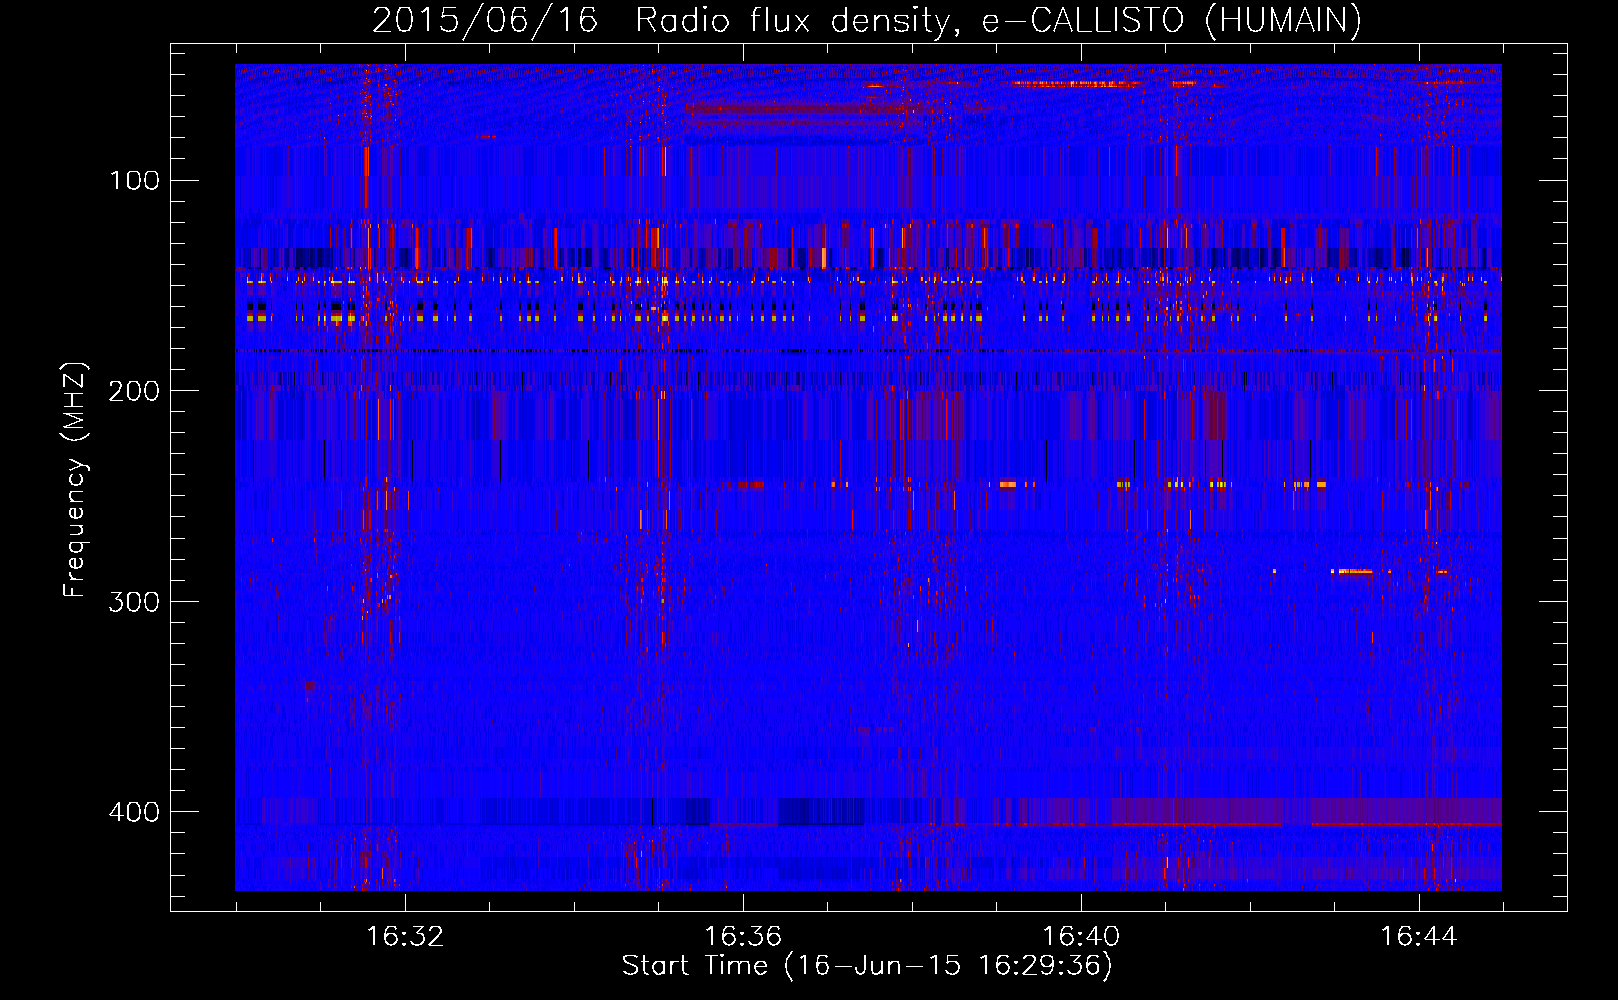Click the plot title text e-CALLISTO (HUMAIN)
The image size is (1618, 1000).
click(x=1171, y=21)
